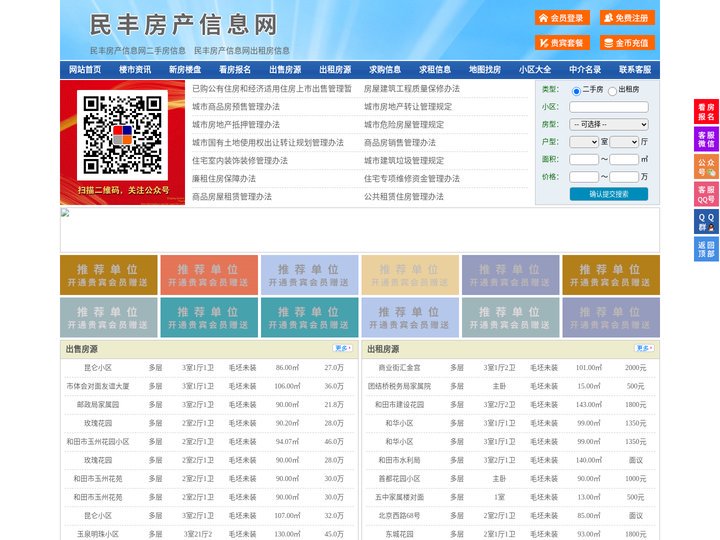Open the 玉泉明珠小区 sale listing

[x=98, y=534]
